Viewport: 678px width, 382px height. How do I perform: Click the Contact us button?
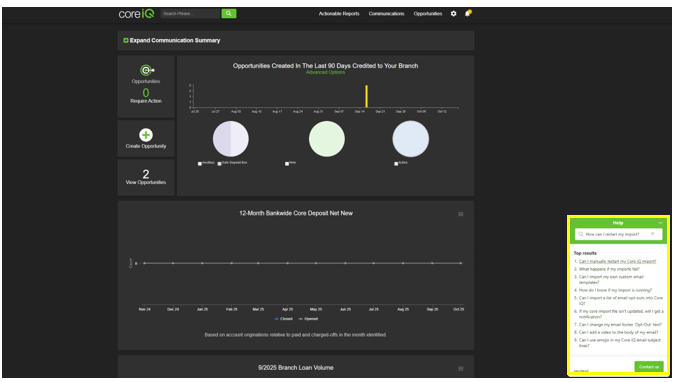pos(649,366)
